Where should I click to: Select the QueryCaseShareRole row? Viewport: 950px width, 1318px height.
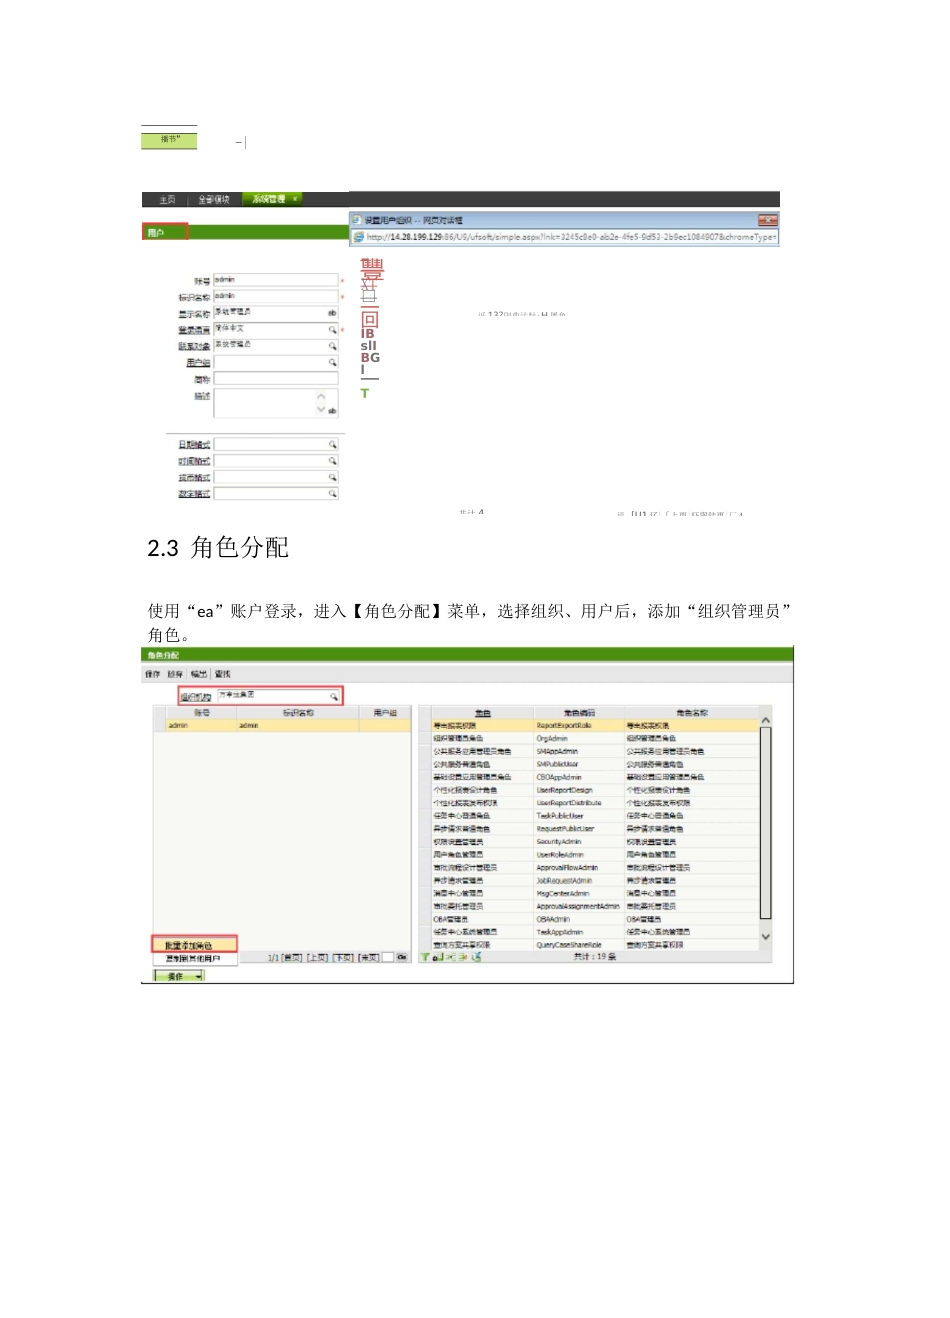pyautogui.click(x=589, y=945)
